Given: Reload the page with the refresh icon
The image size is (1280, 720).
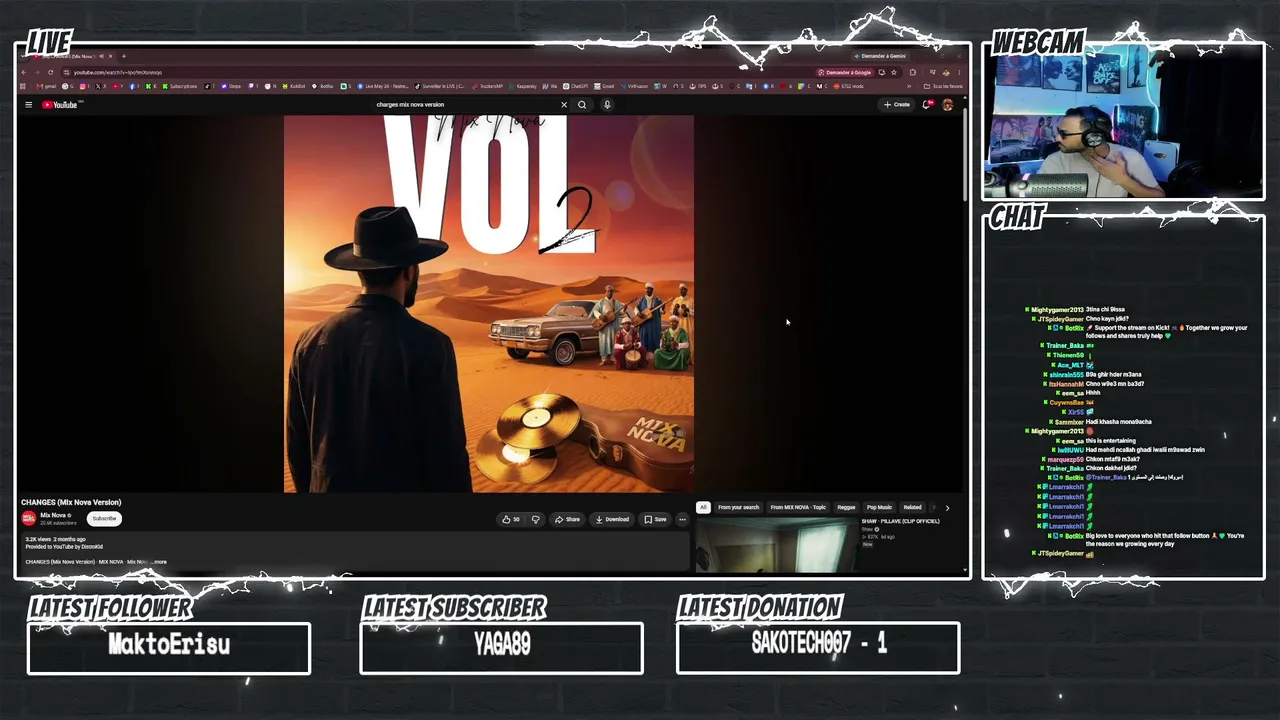Looking at the screenshot, I should (x=50, y=72).
